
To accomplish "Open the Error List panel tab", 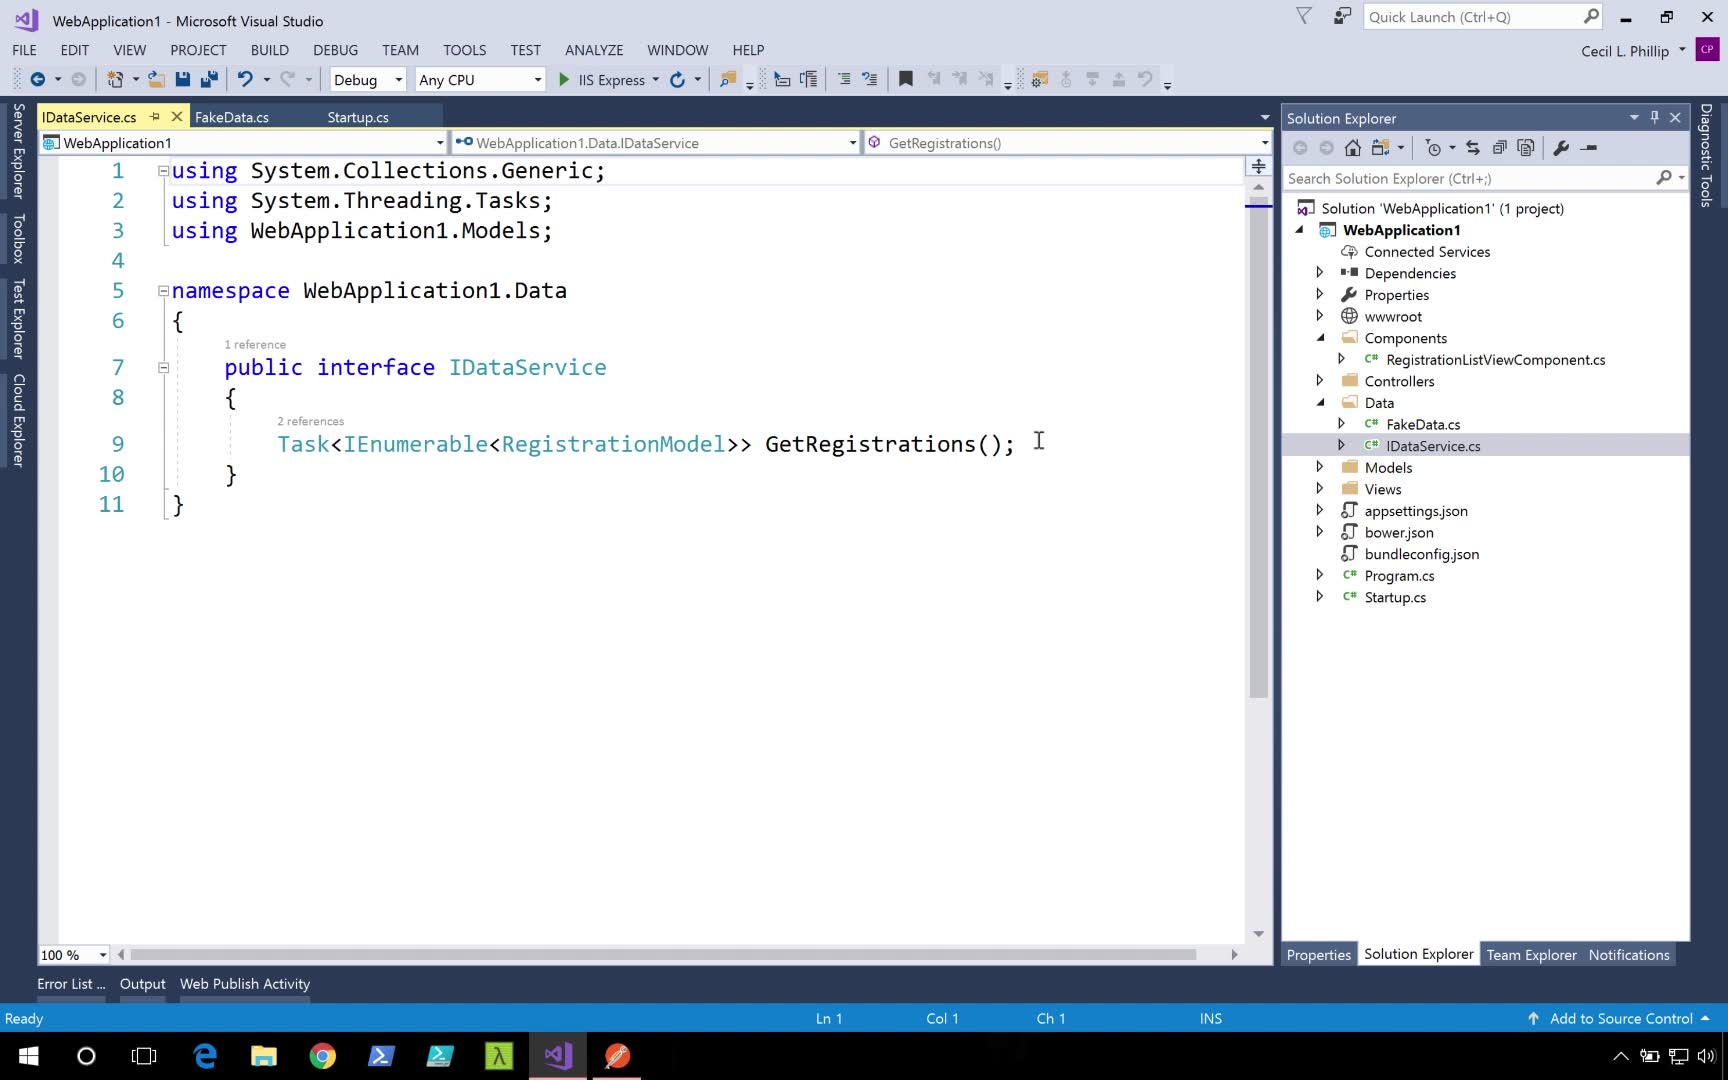I will click(x=70, y=984).
